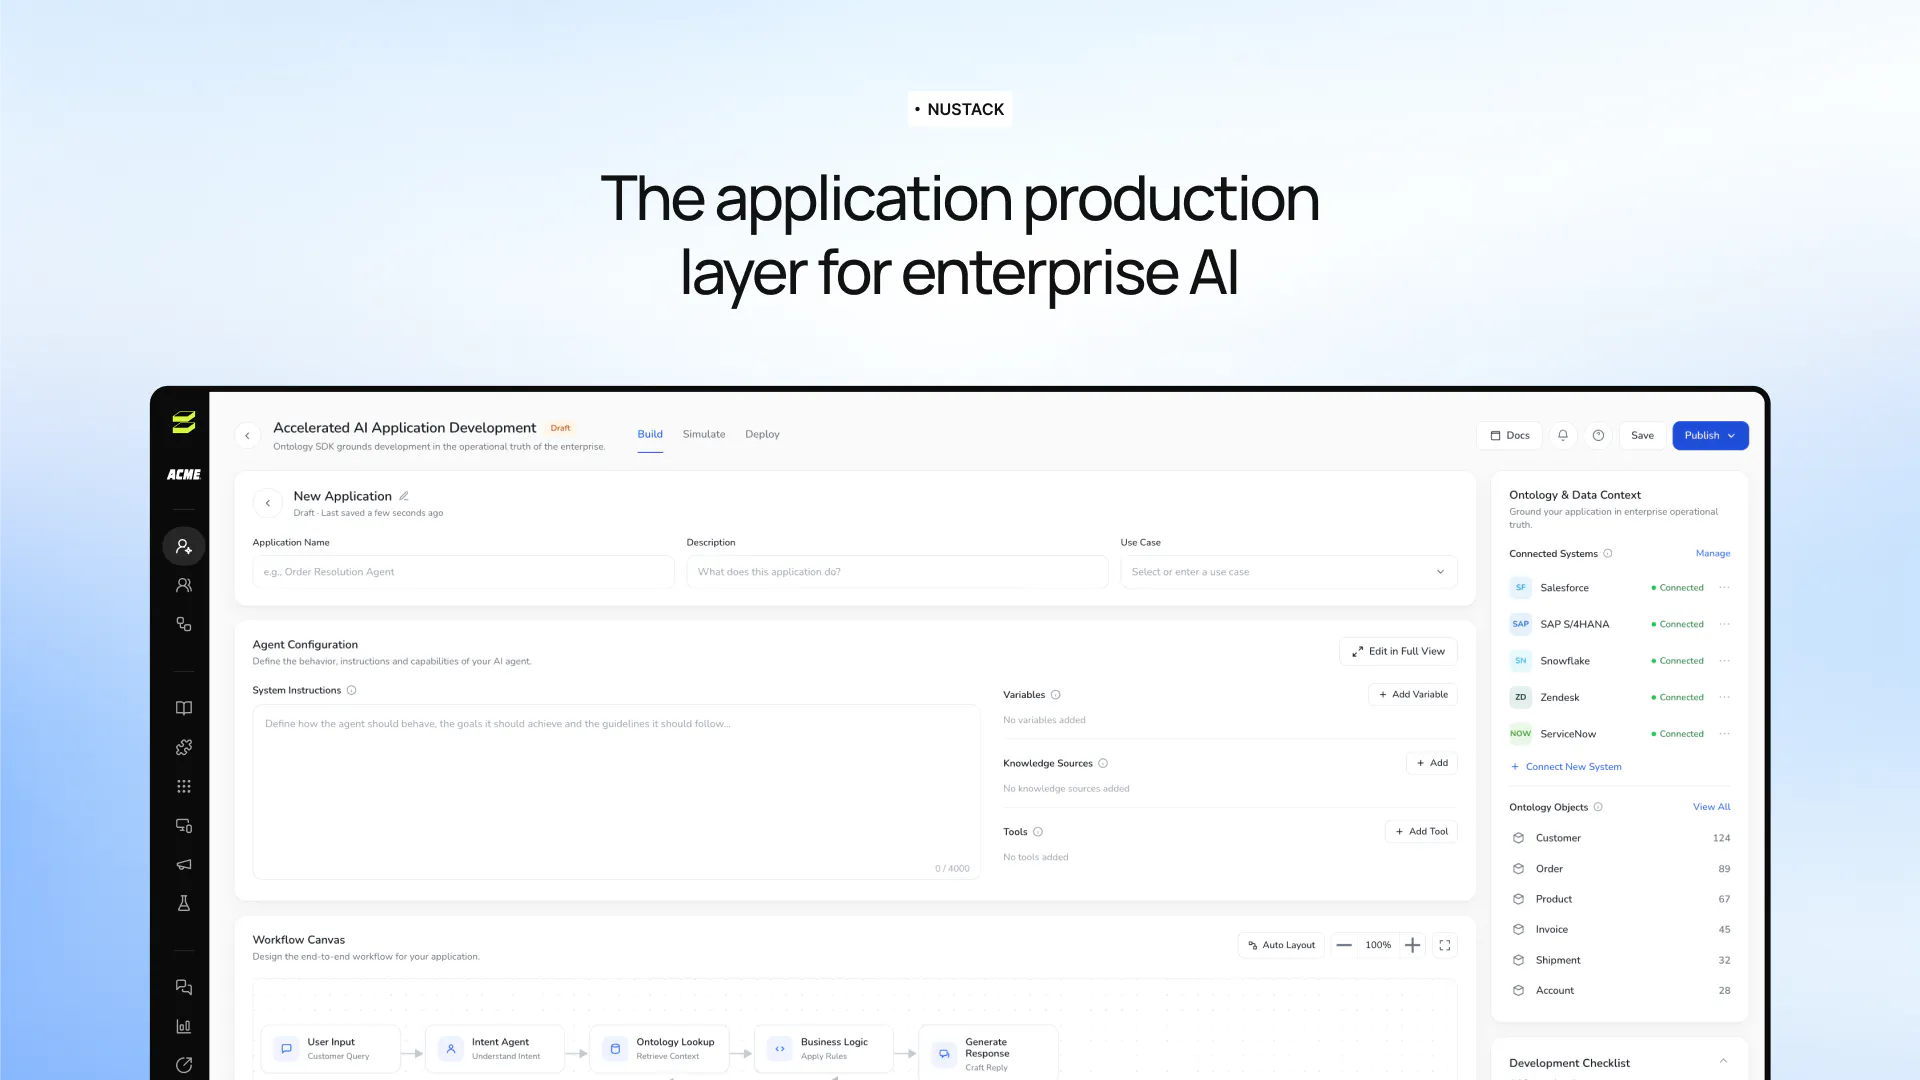1920x1080 pixels.
Task: Click the System Instructions text area
Action: [616, 792]
